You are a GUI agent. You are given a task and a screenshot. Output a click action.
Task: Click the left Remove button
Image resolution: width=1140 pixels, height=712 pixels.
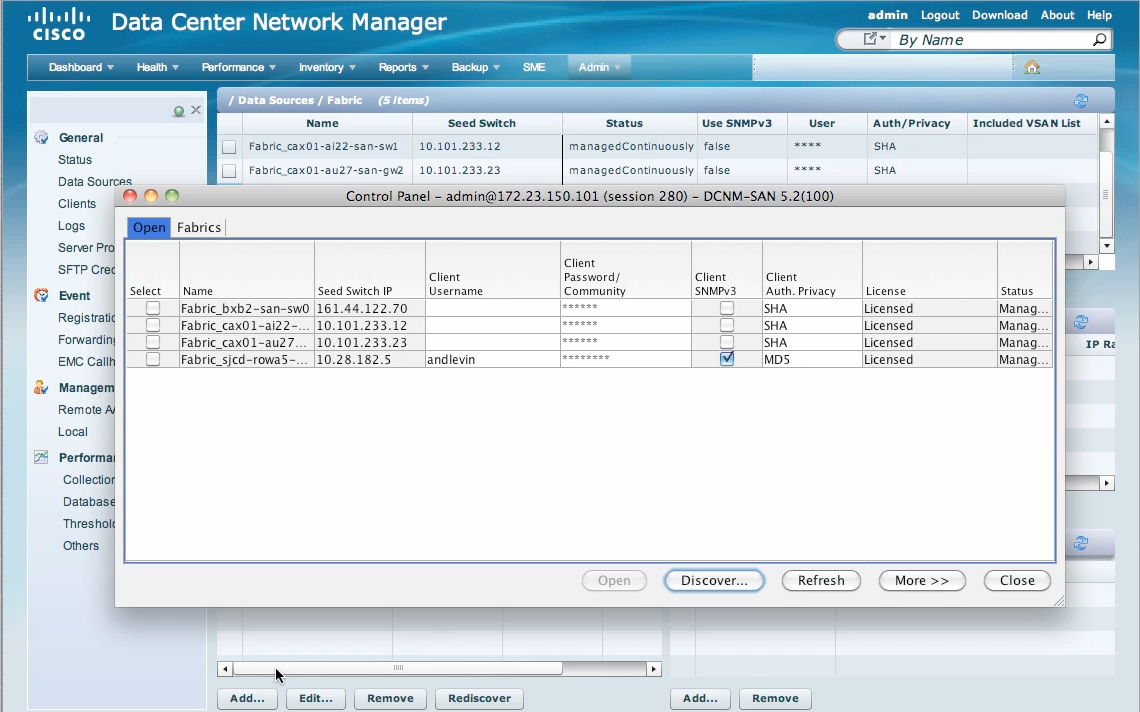390,698
